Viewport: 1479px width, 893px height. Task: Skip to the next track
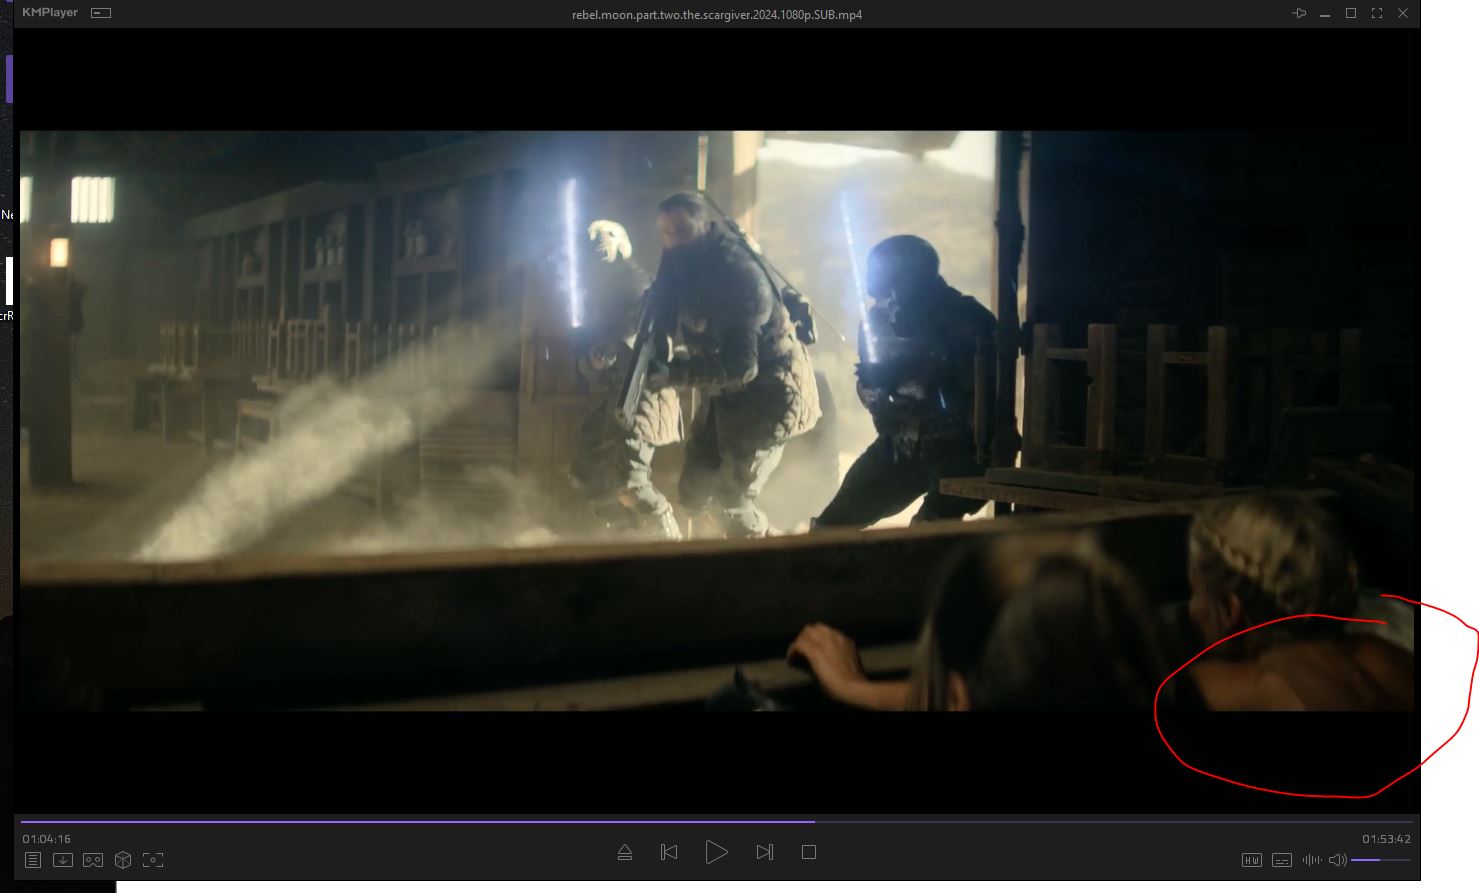(x=764, y=852)
